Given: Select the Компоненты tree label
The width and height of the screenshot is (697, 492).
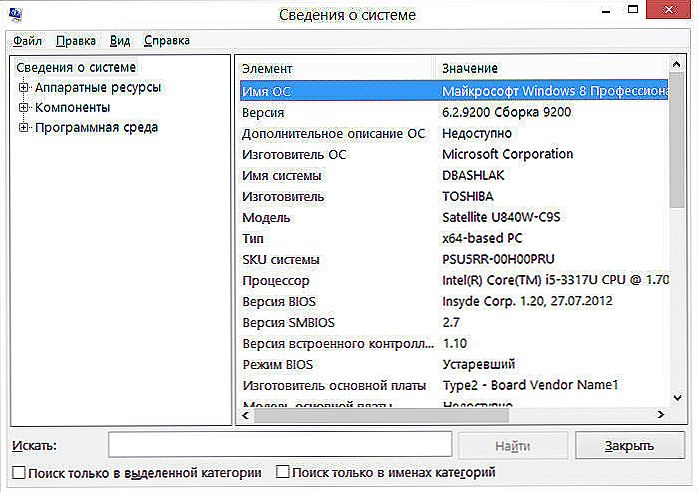Looking at the screenshot, I should [72, 108].
